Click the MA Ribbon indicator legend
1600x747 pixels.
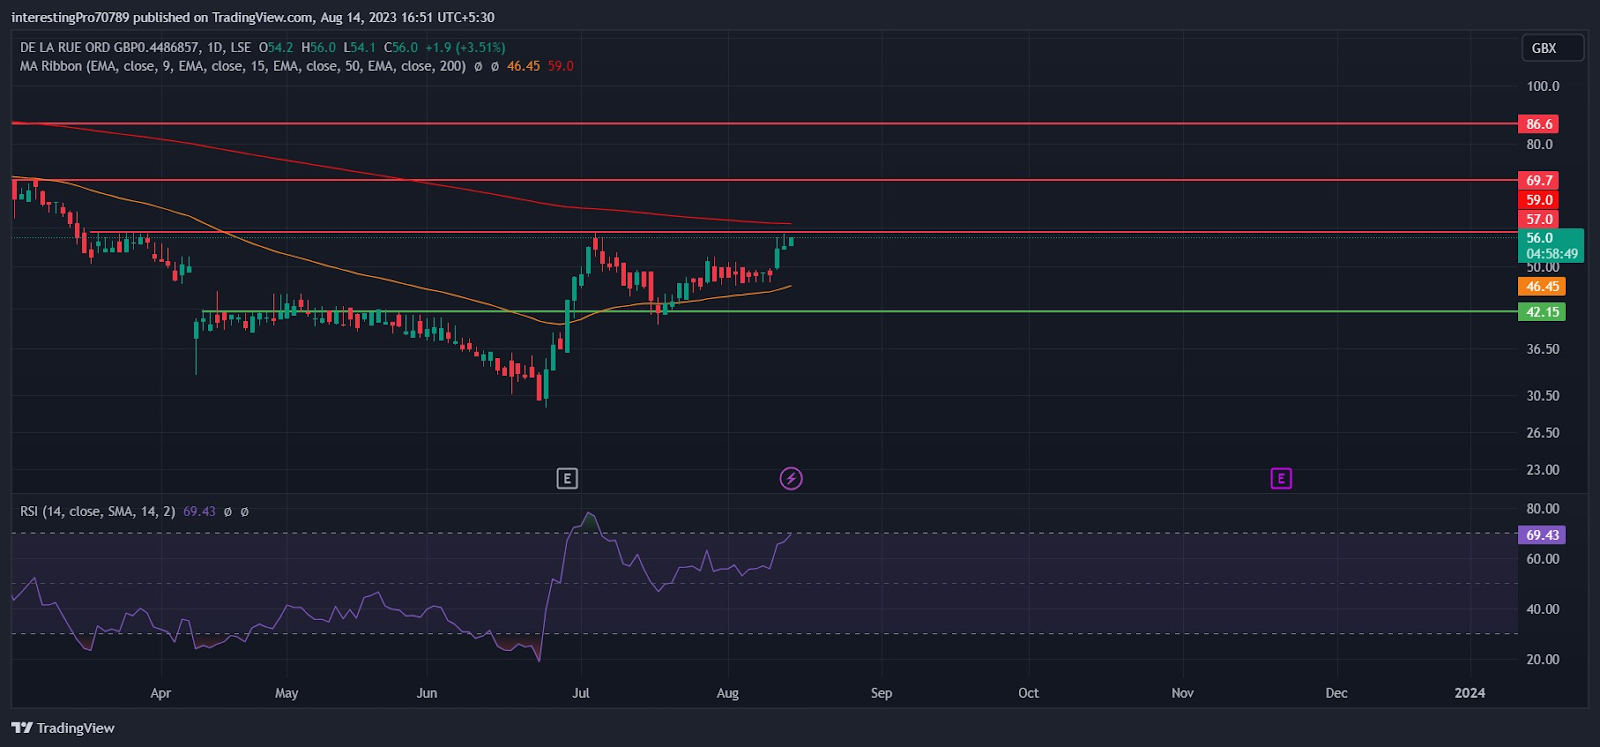(242, 66)
